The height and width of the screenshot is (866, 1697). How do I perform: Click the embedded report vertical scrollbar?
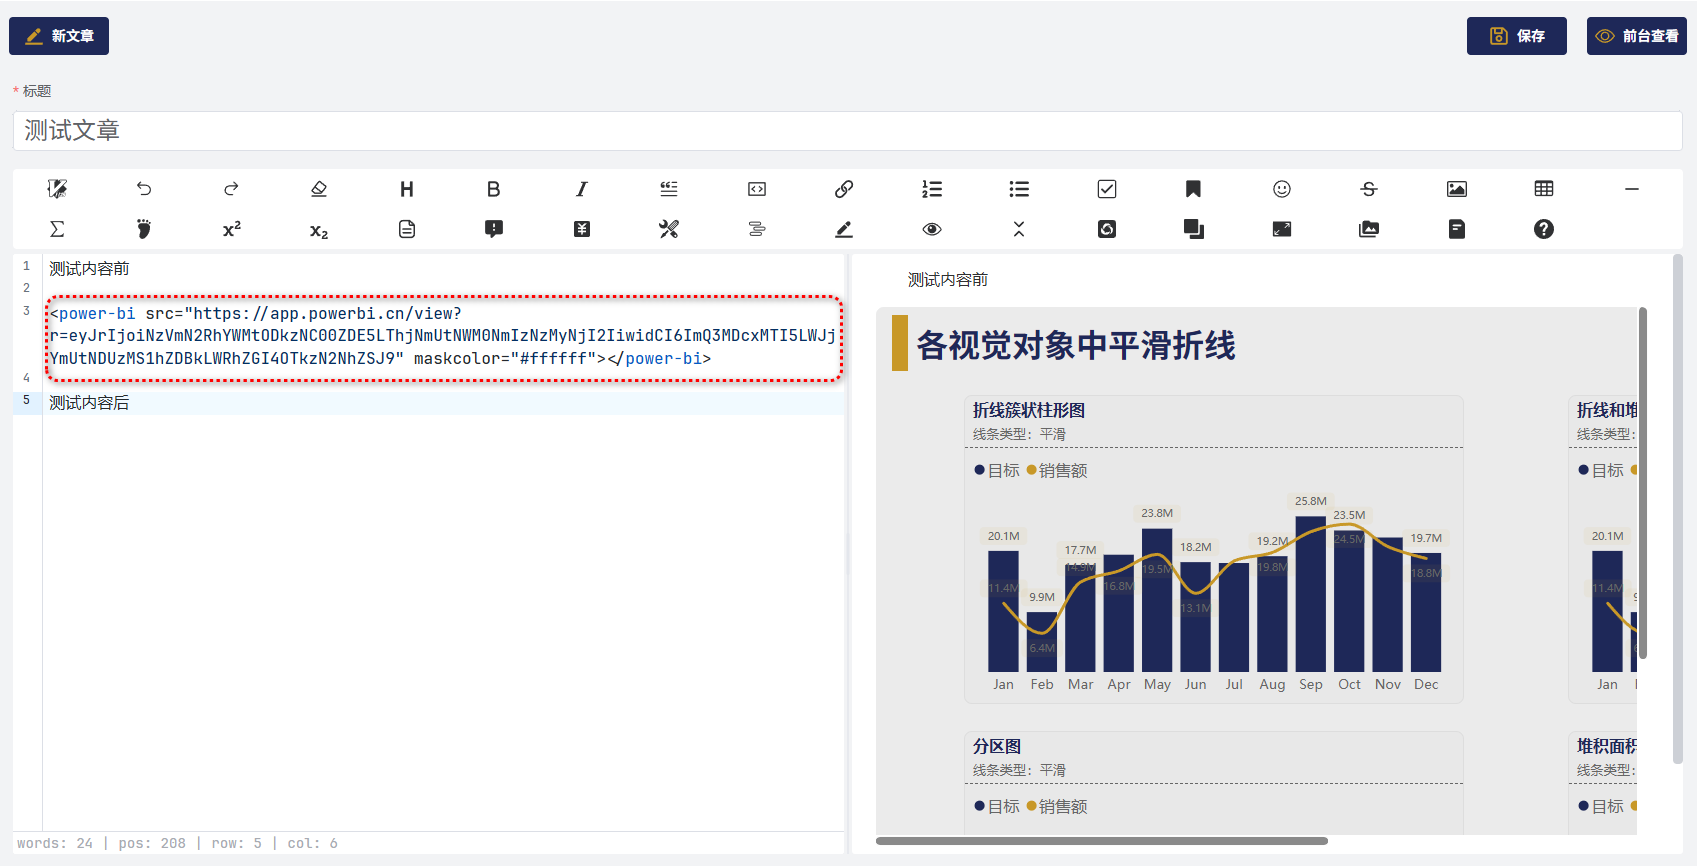click(1642, 483)
